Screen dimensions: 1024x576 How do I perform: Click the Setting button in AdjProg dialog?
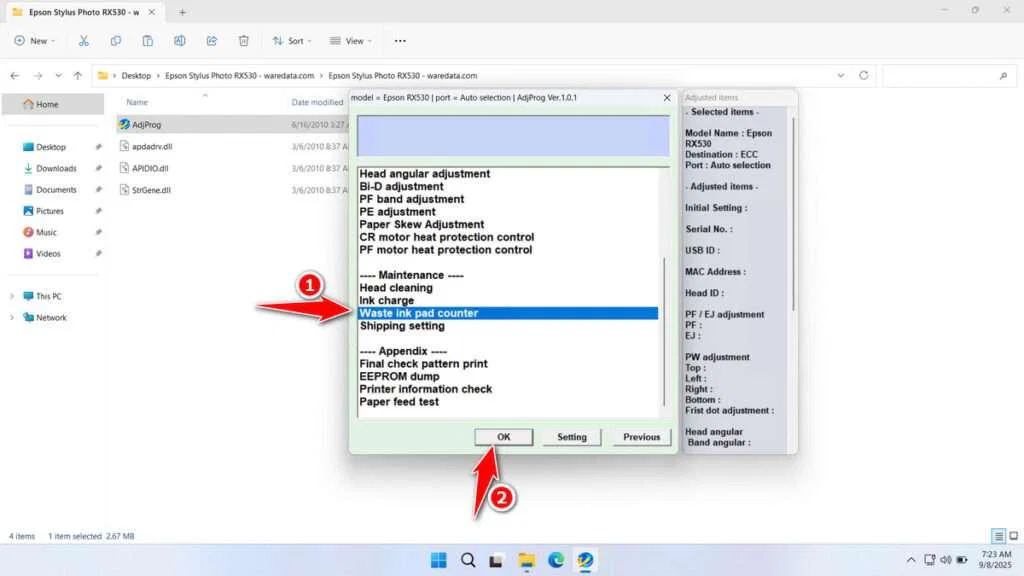point(571,437)
